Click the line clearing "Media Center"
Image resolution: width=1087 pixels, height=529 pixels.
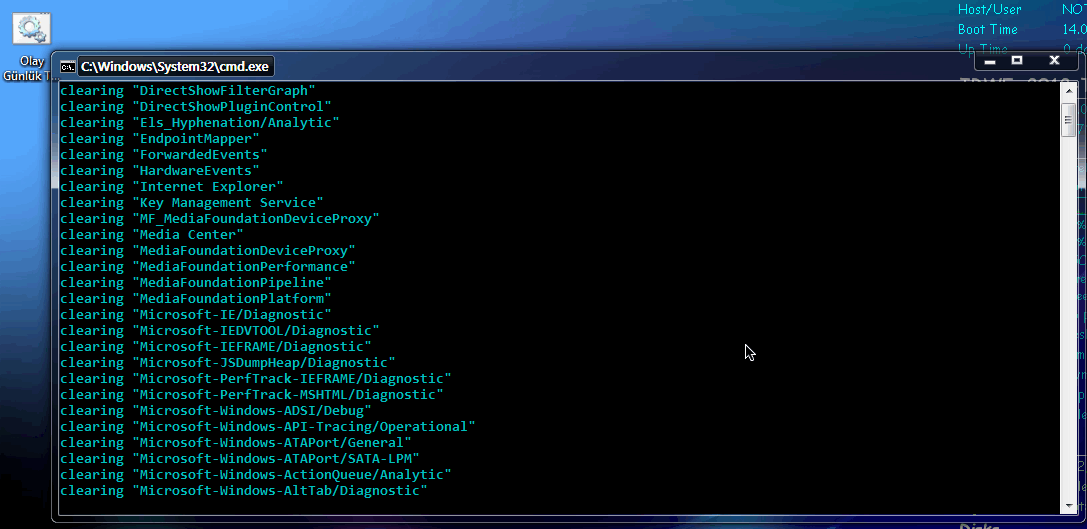pyautogui.click(x=152, y=234)
